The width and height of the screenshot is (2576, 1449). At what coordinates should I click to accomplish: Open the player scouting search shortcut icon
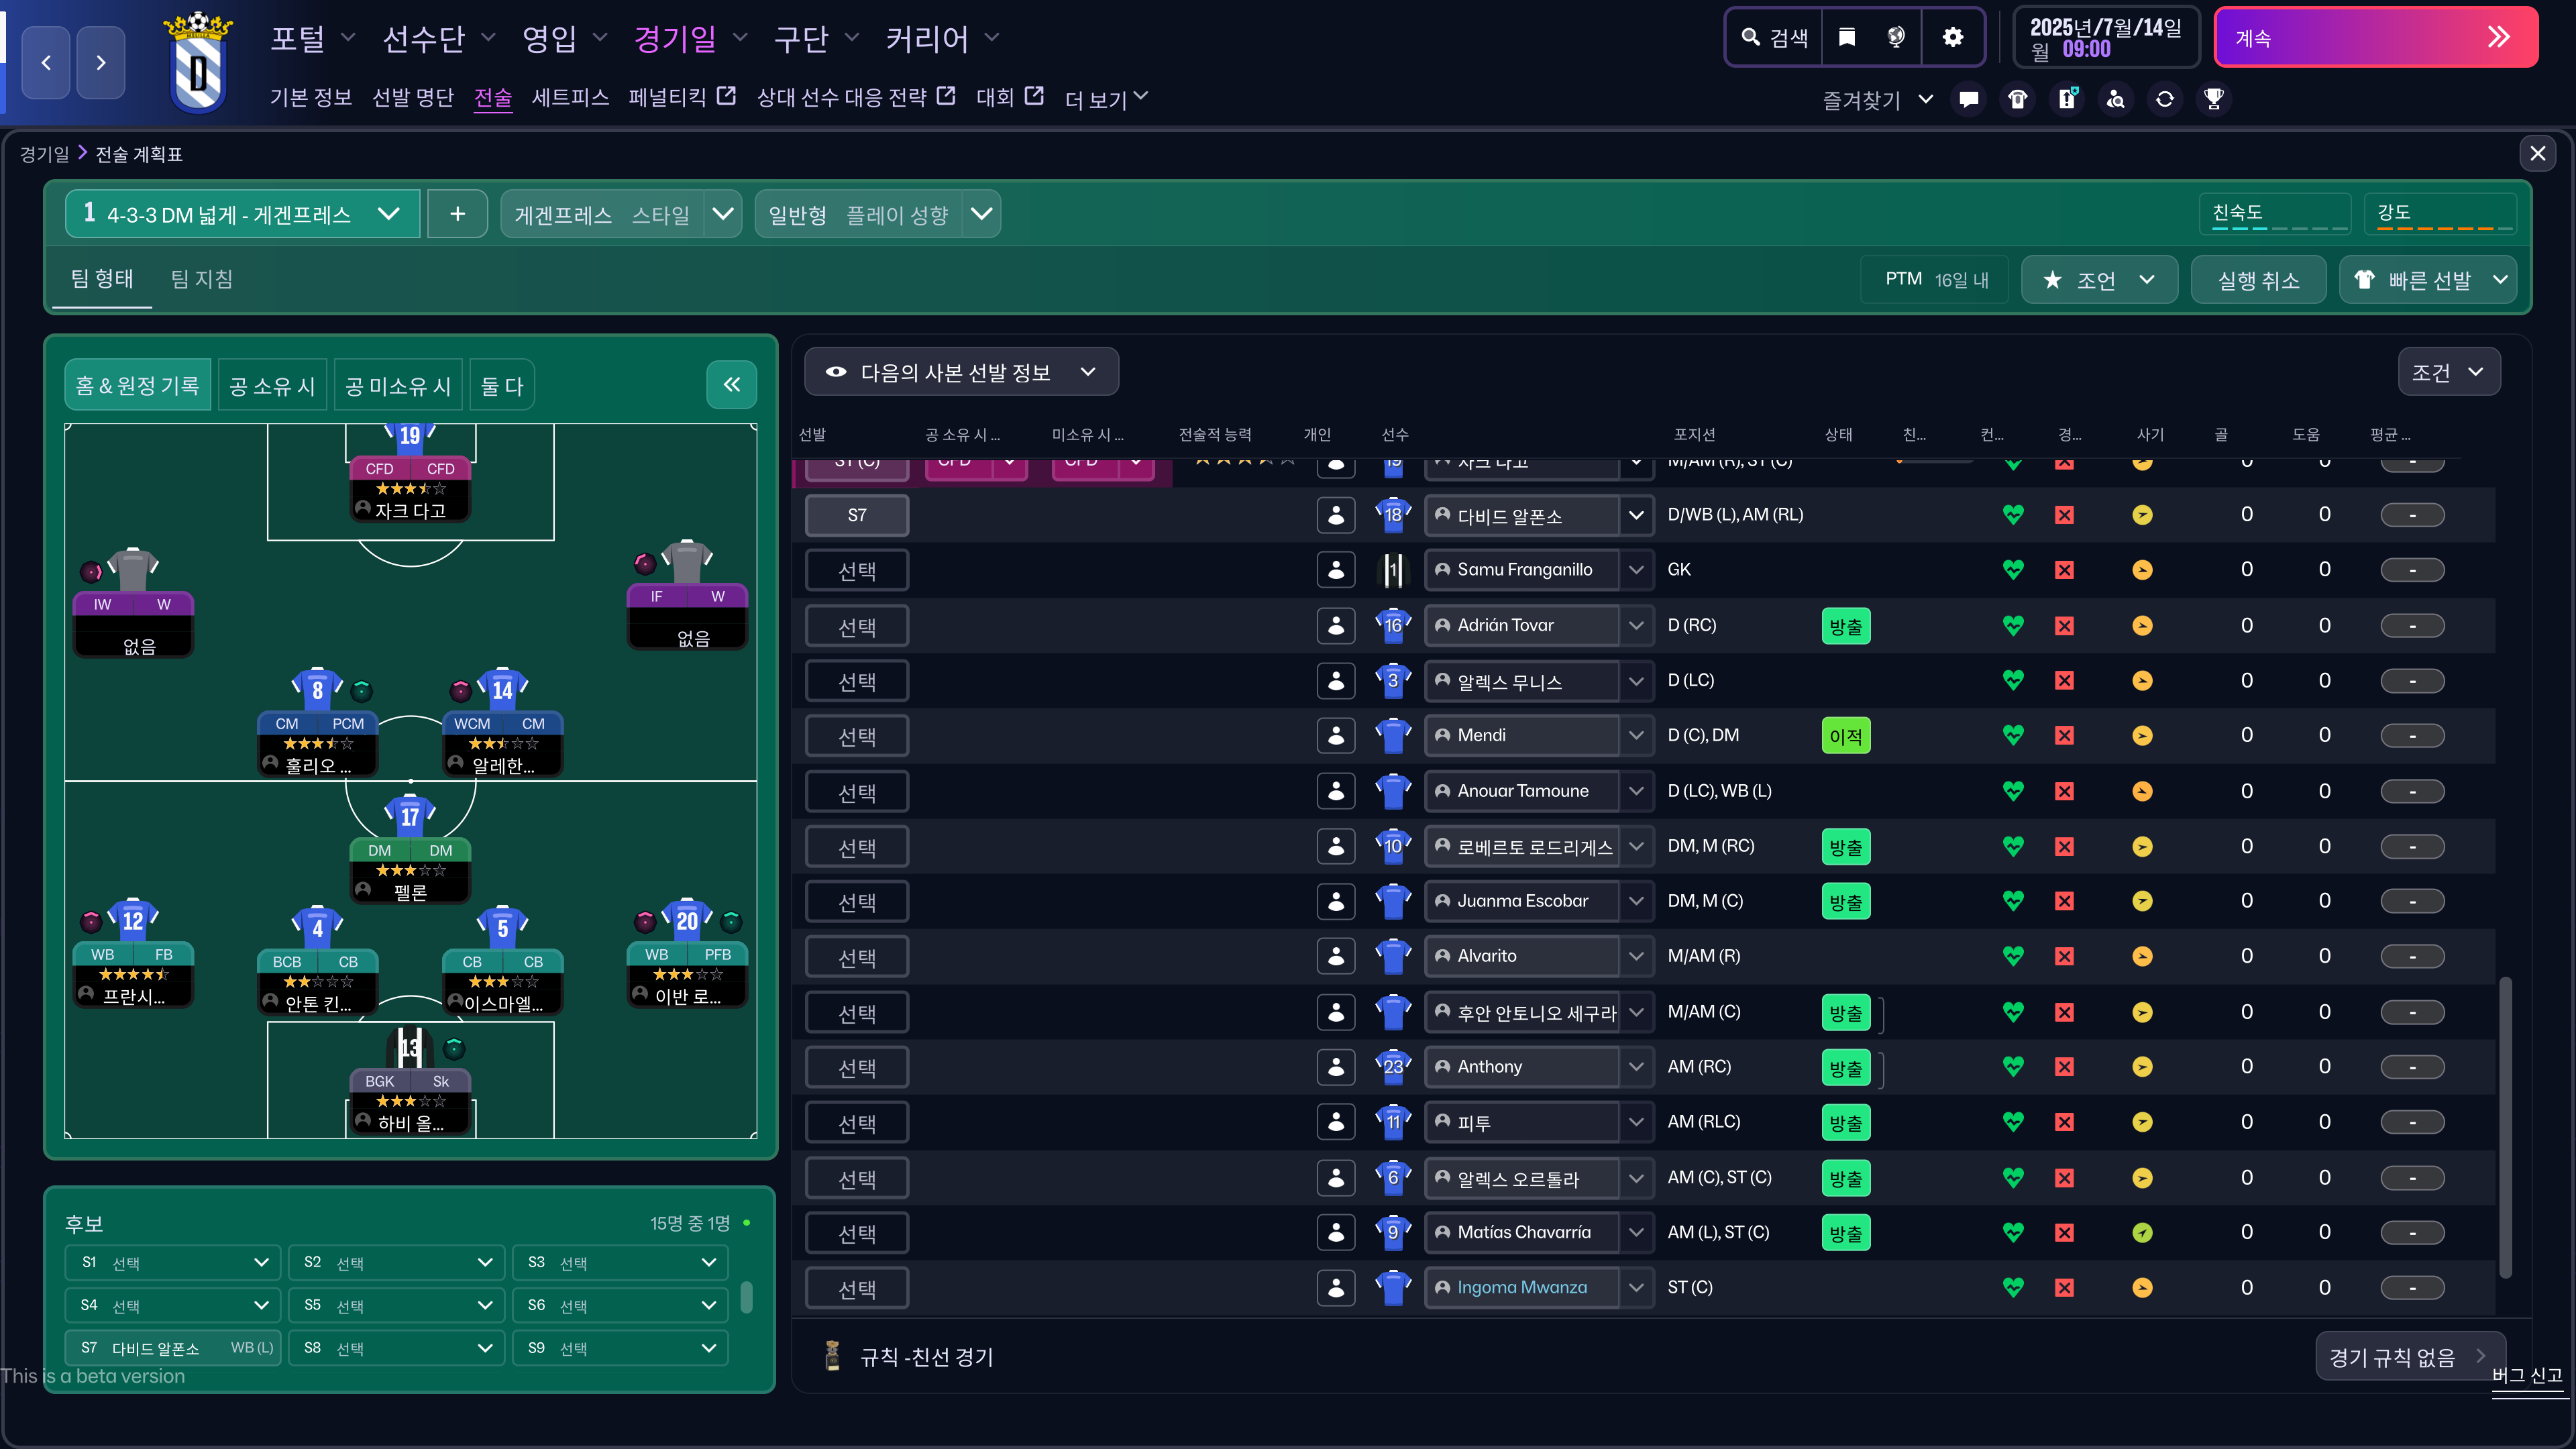[x=2115, y=99]
